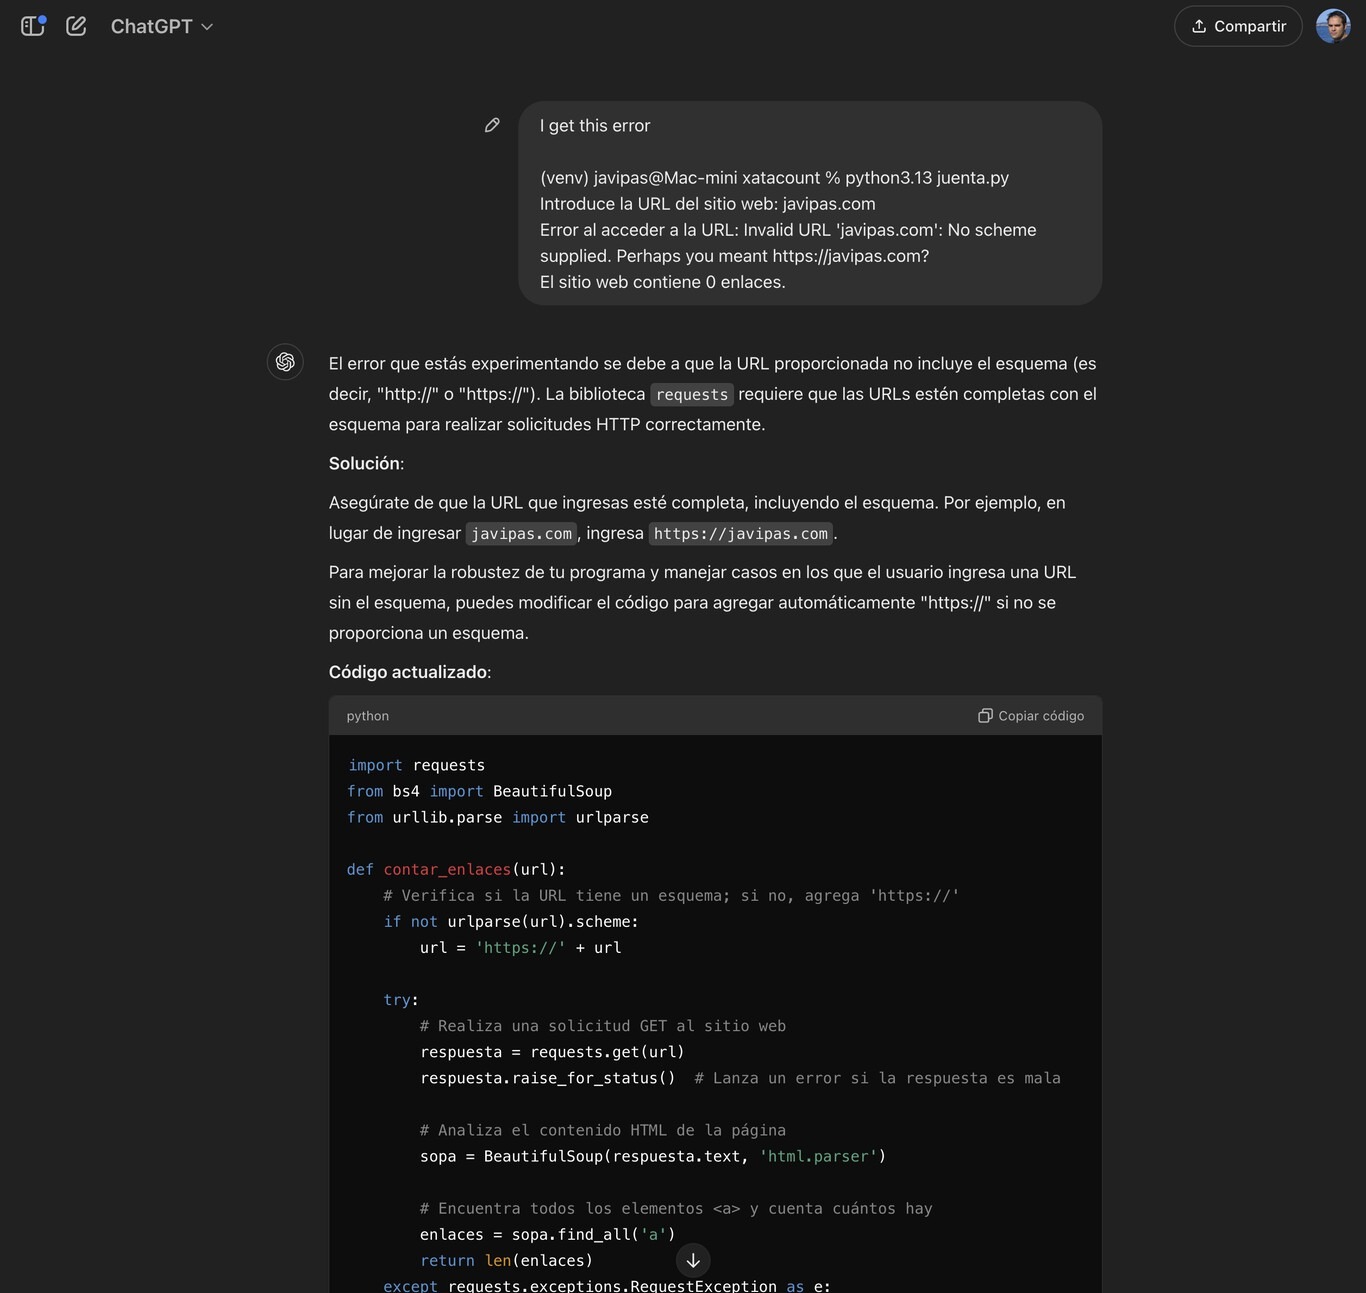1366x1293 pixels.
Task: Toggle the sidebar panel icon
Action: pos(33,26)
